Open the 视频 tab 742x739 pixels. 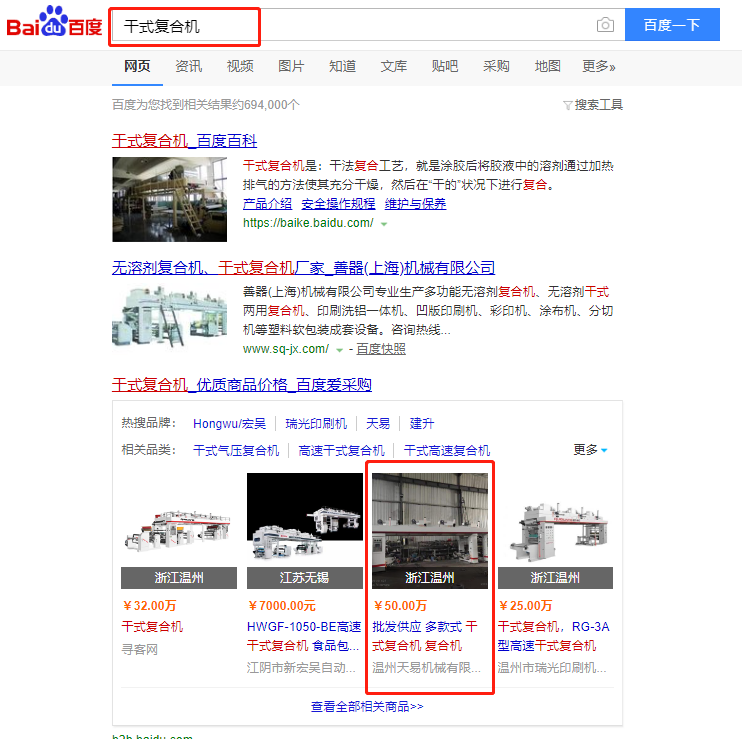click(240, 66)
